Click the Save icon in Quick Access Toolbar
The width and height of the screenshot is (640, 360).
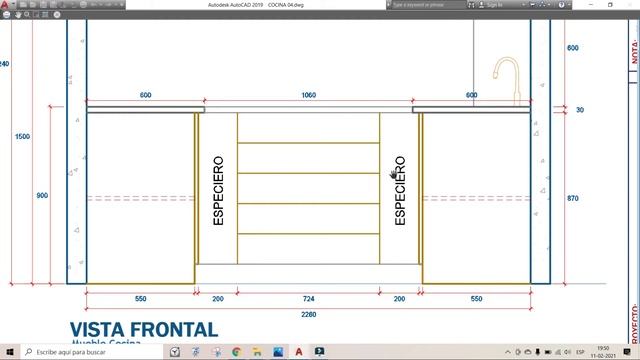pyautogui.click(x=43, y=4)
